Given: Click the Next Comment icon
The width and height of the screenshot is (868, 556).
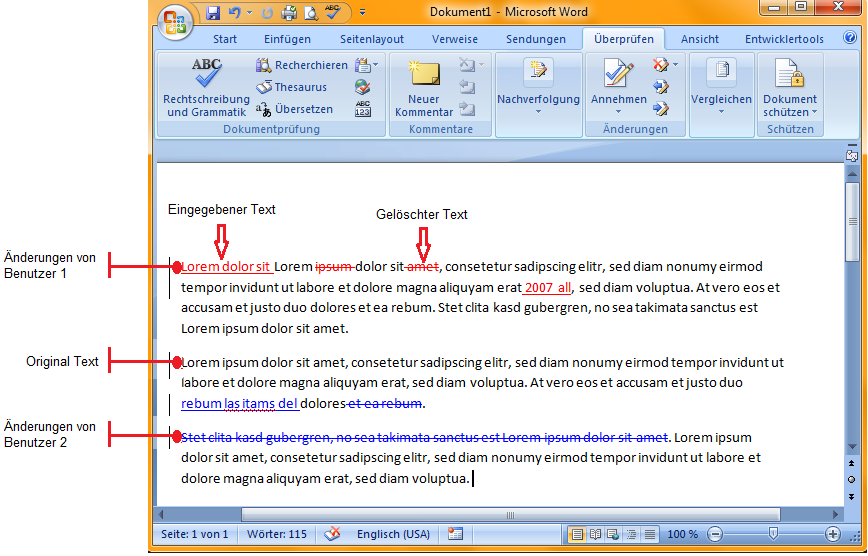Looking at the screenshot, I should click(x=467, y=109).
